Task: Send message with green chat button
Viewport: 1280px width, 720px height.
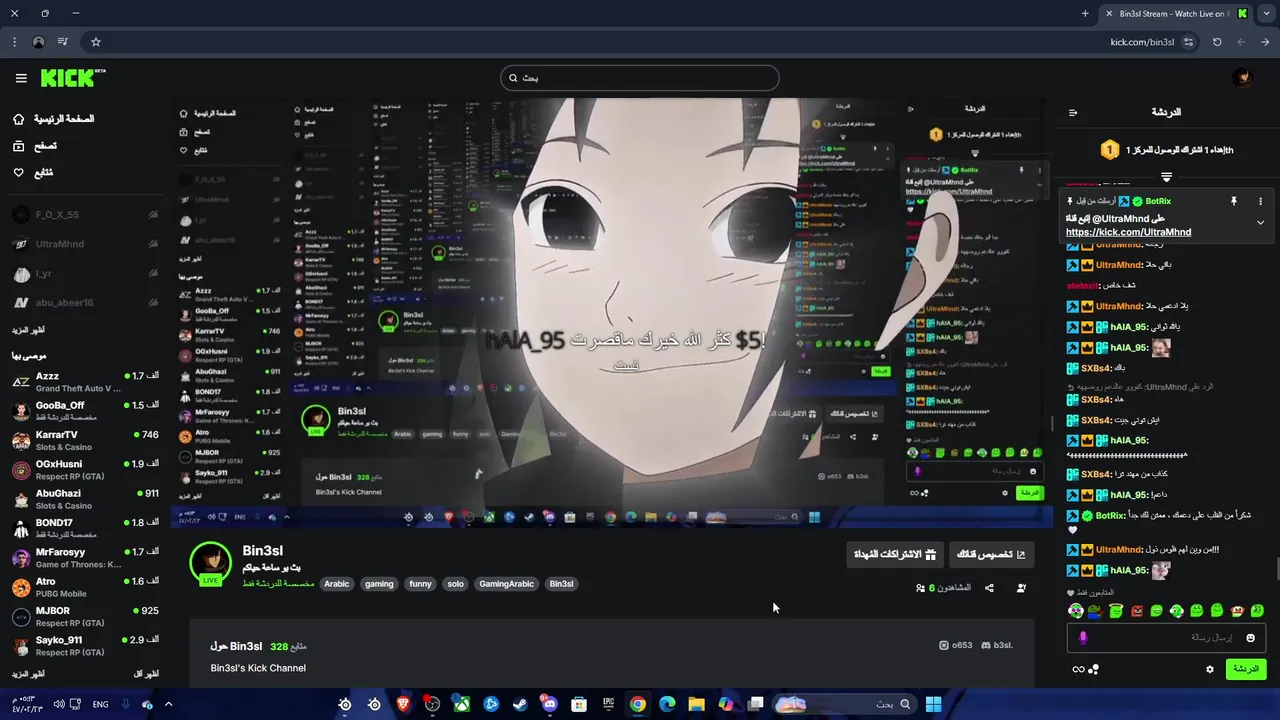Action: [x=1246, y=669]
